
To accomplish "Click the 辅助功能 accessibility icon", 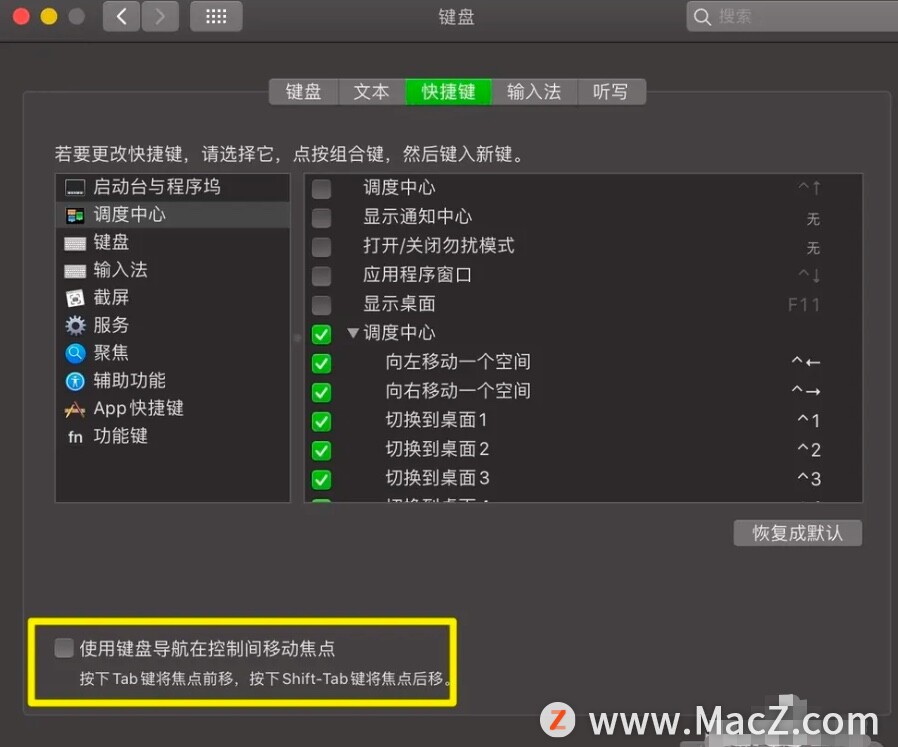I will (x=75, y=381).
